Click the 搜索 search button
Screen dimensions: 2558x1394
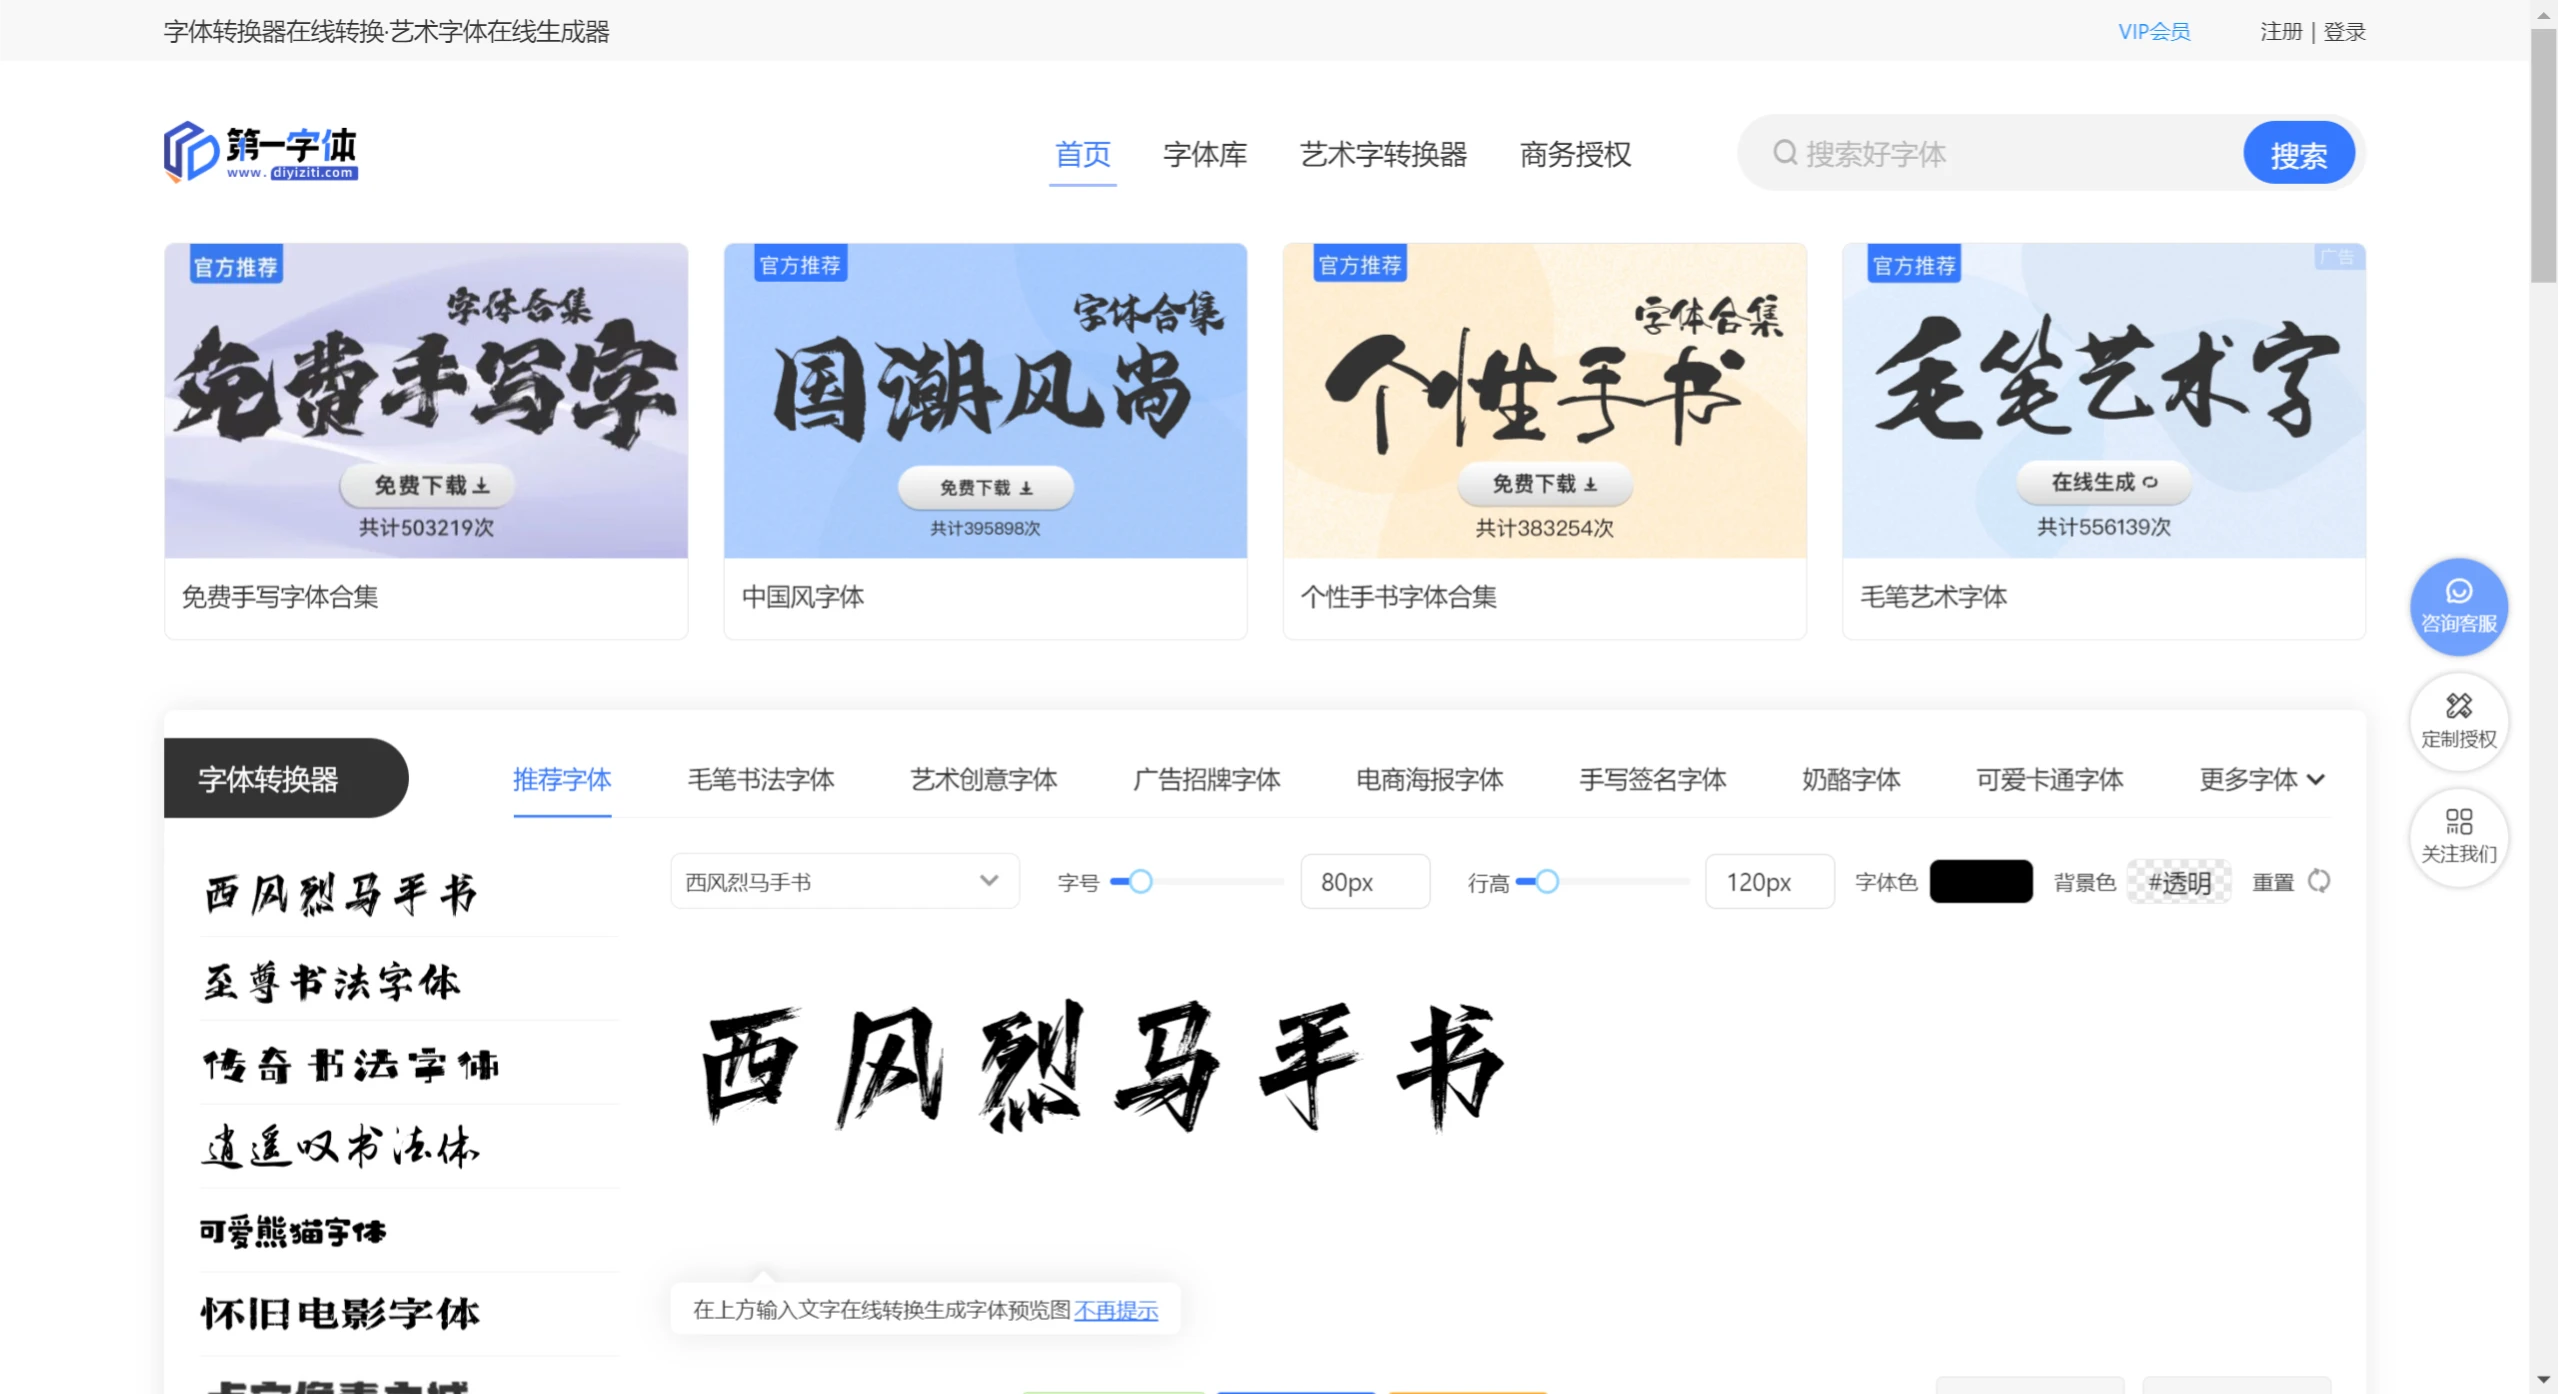(x=2298, y=152)
